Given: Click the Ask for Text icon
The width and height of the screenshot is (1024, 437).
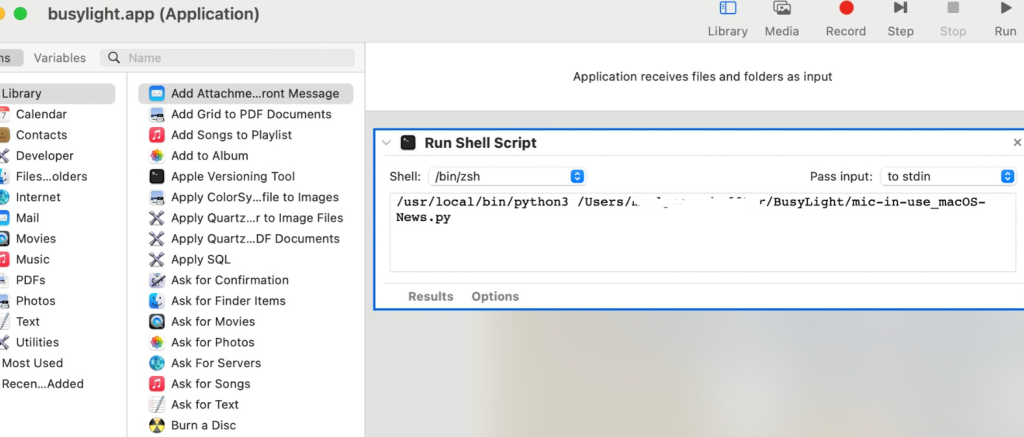Looking at the screenshot, I should [x=157, y=404].
